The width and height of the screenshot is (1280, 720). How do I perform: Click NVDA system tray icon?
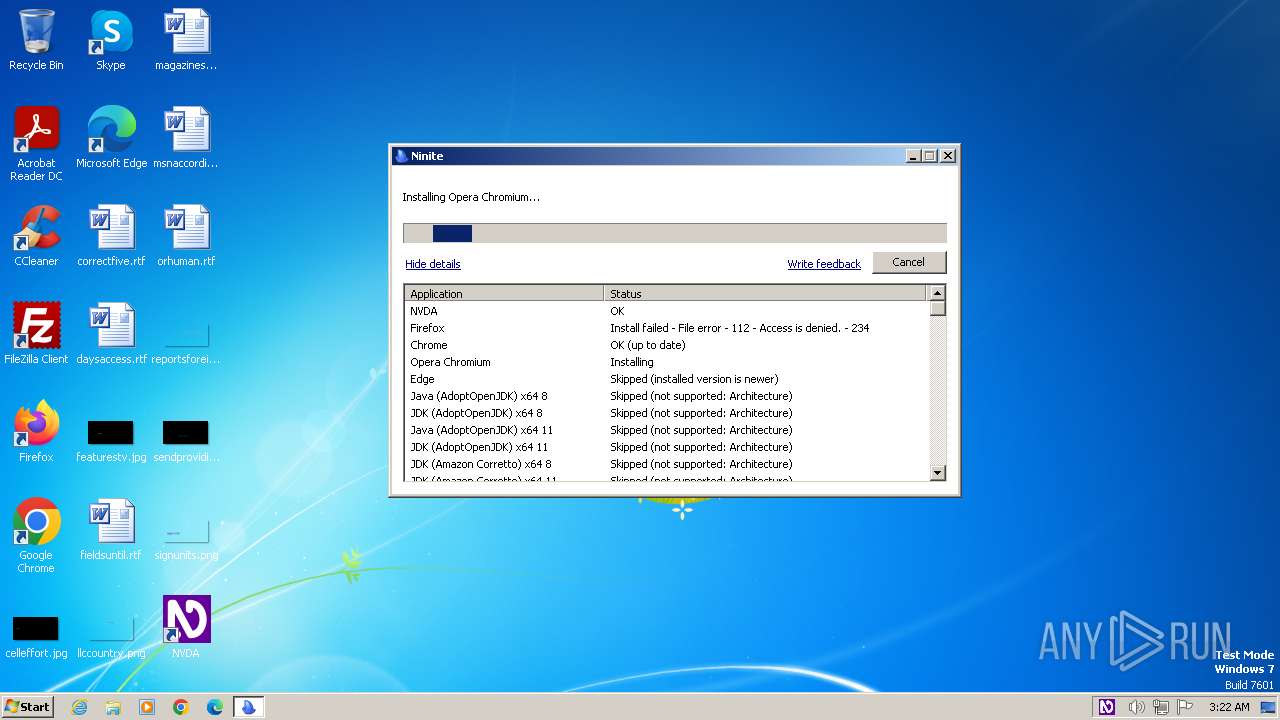(1107, 707)
